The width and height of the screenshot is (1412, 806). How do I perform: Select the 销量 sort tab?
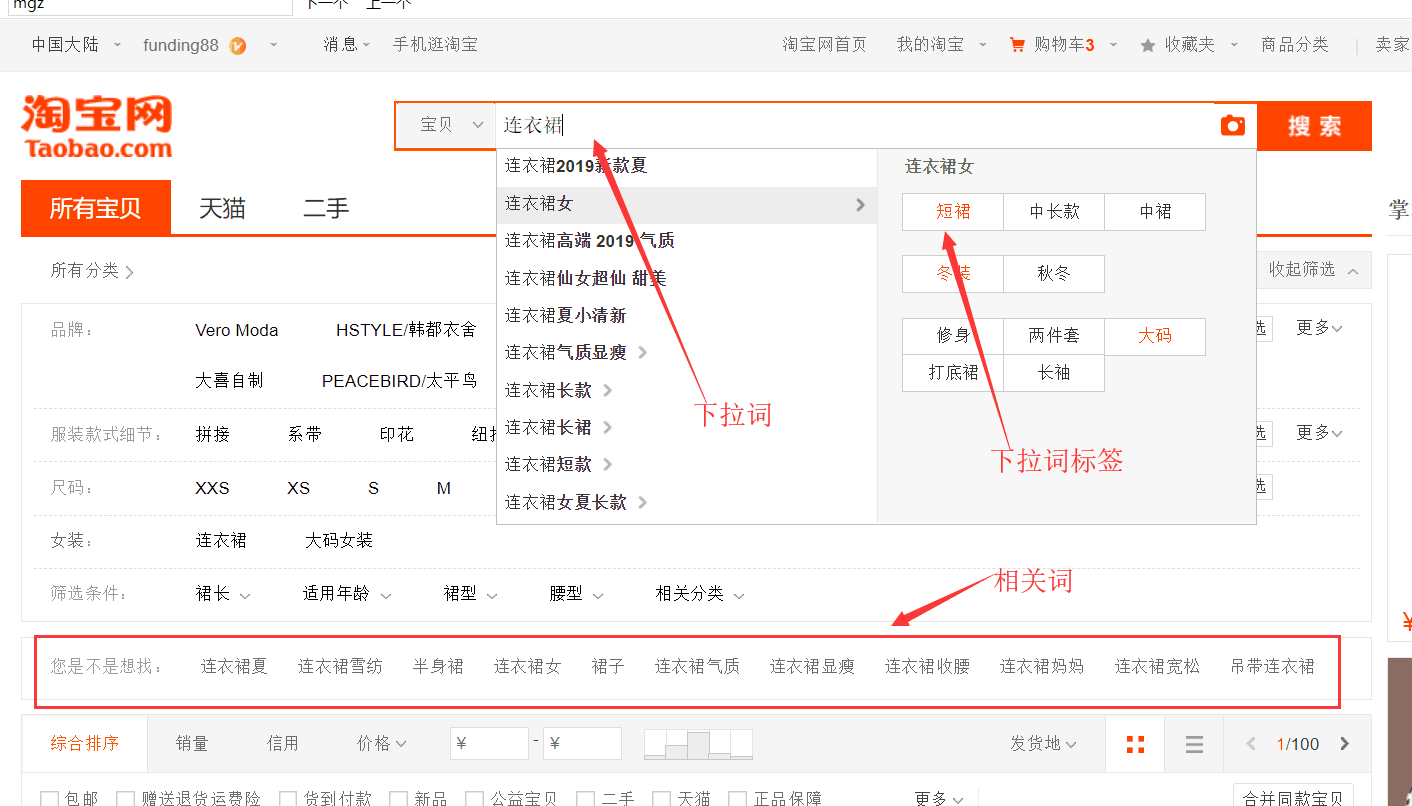192,743
